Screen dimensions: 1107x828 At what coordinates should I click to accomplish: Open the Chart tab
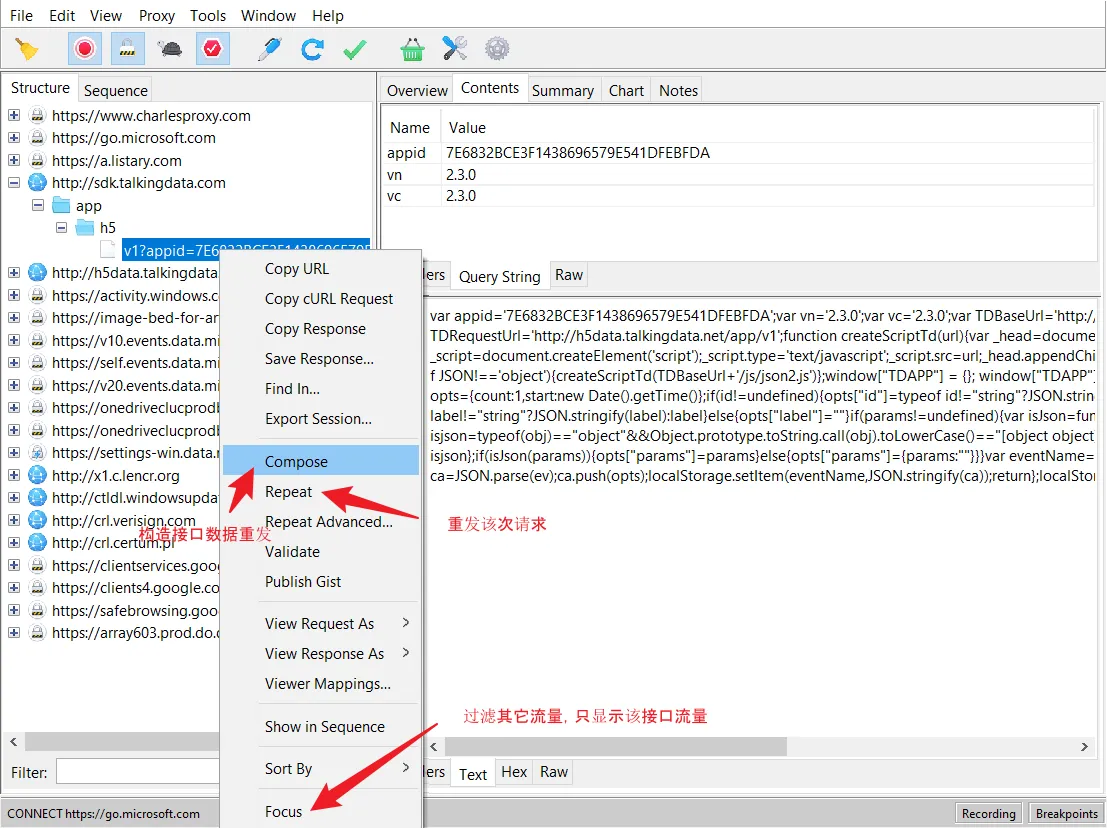click(x=626, y=90)
